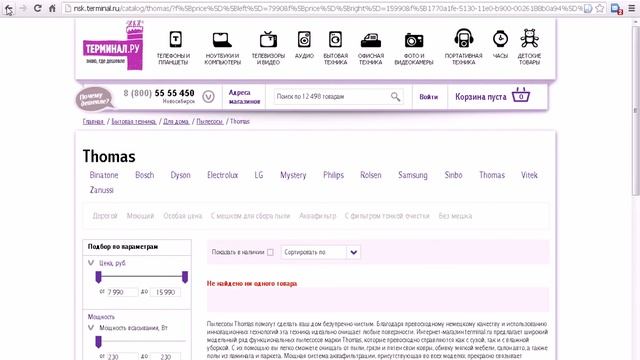Click the browser extension icon with red badge

pyautogui.click(x=616, y=9)
